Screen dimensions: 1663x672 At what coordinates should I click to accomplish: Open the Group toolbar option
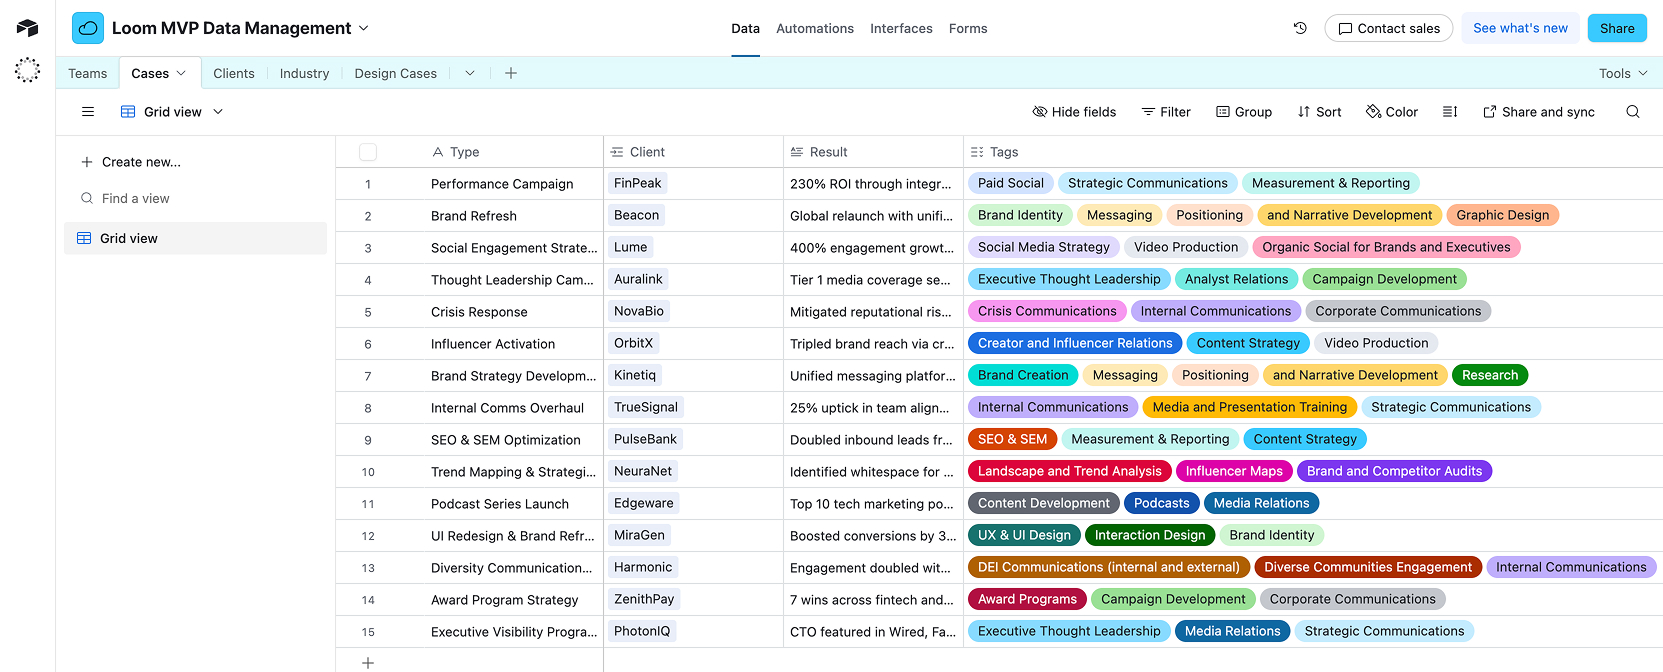(x=1244, y=112)
